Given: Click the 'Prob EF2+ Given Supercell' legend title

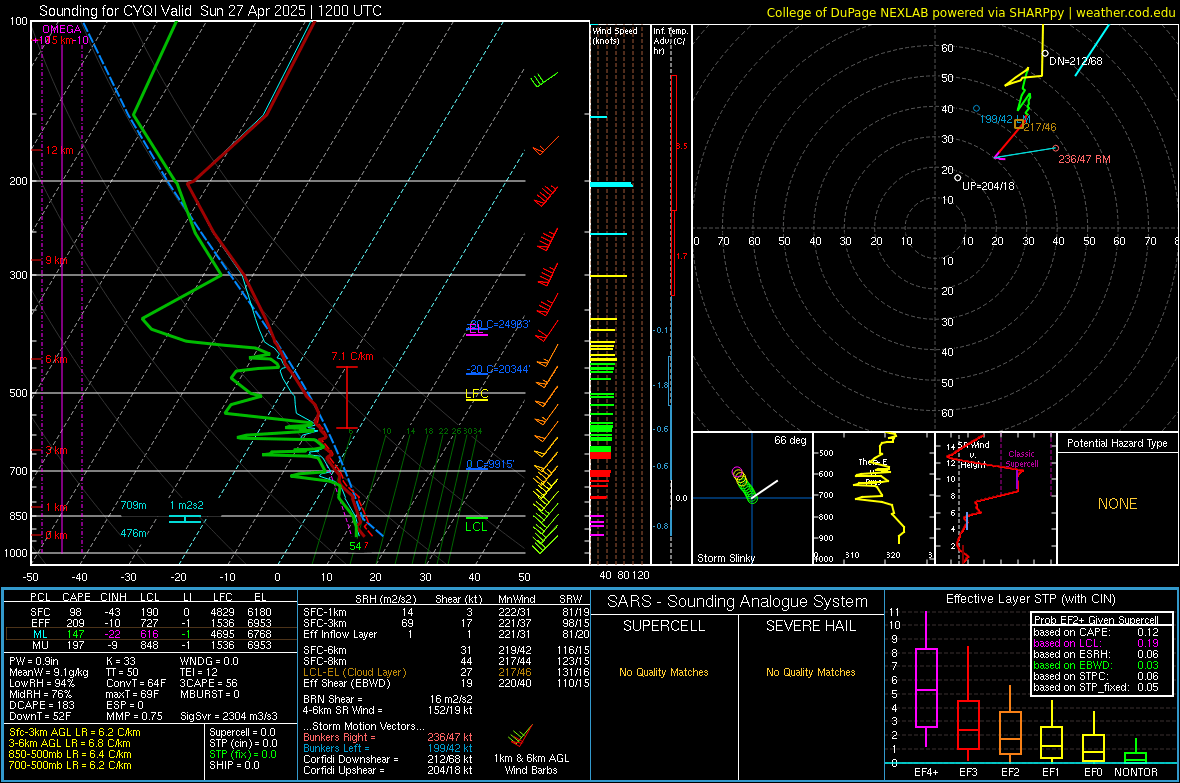Looking at the screenshot, I should pyautogui.click(x=1096, y=620).
